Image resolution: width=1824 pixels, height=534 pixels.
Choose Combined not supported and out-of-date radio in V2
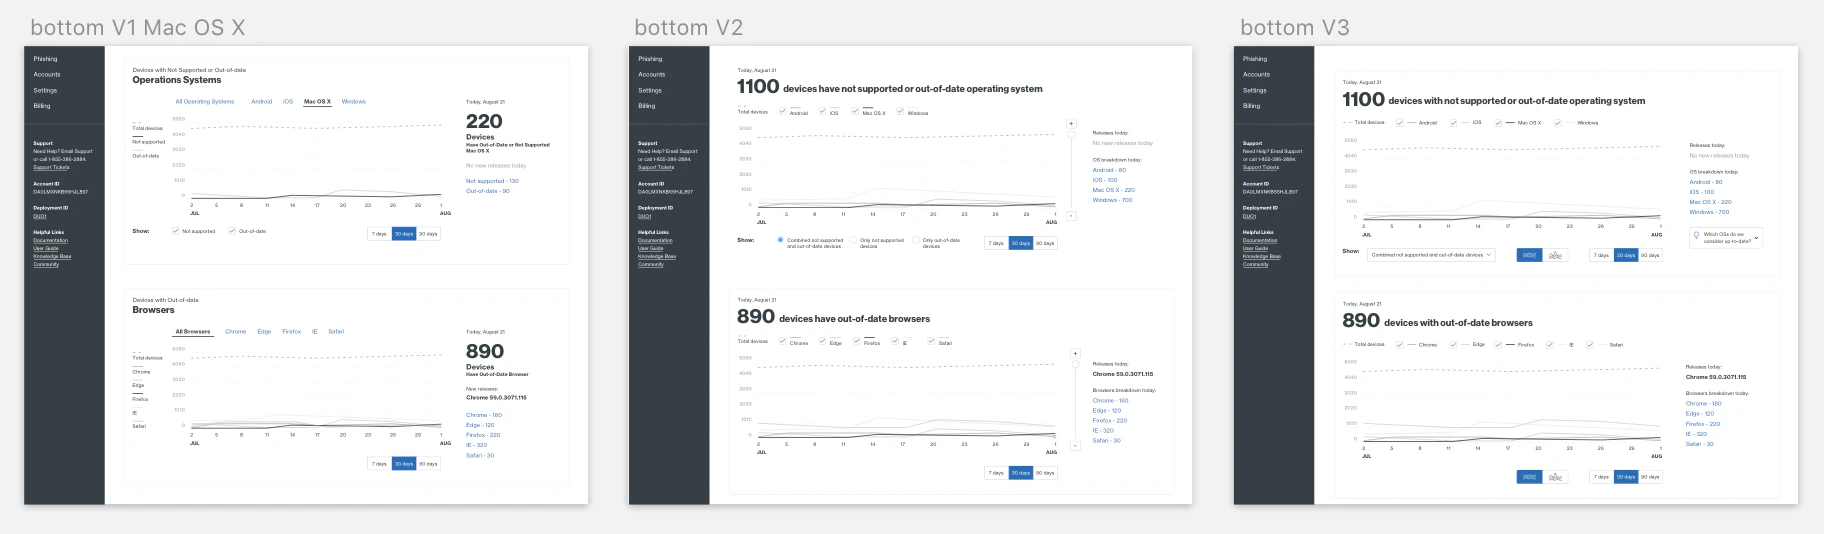pyautogui.click(x=780, y=240)
